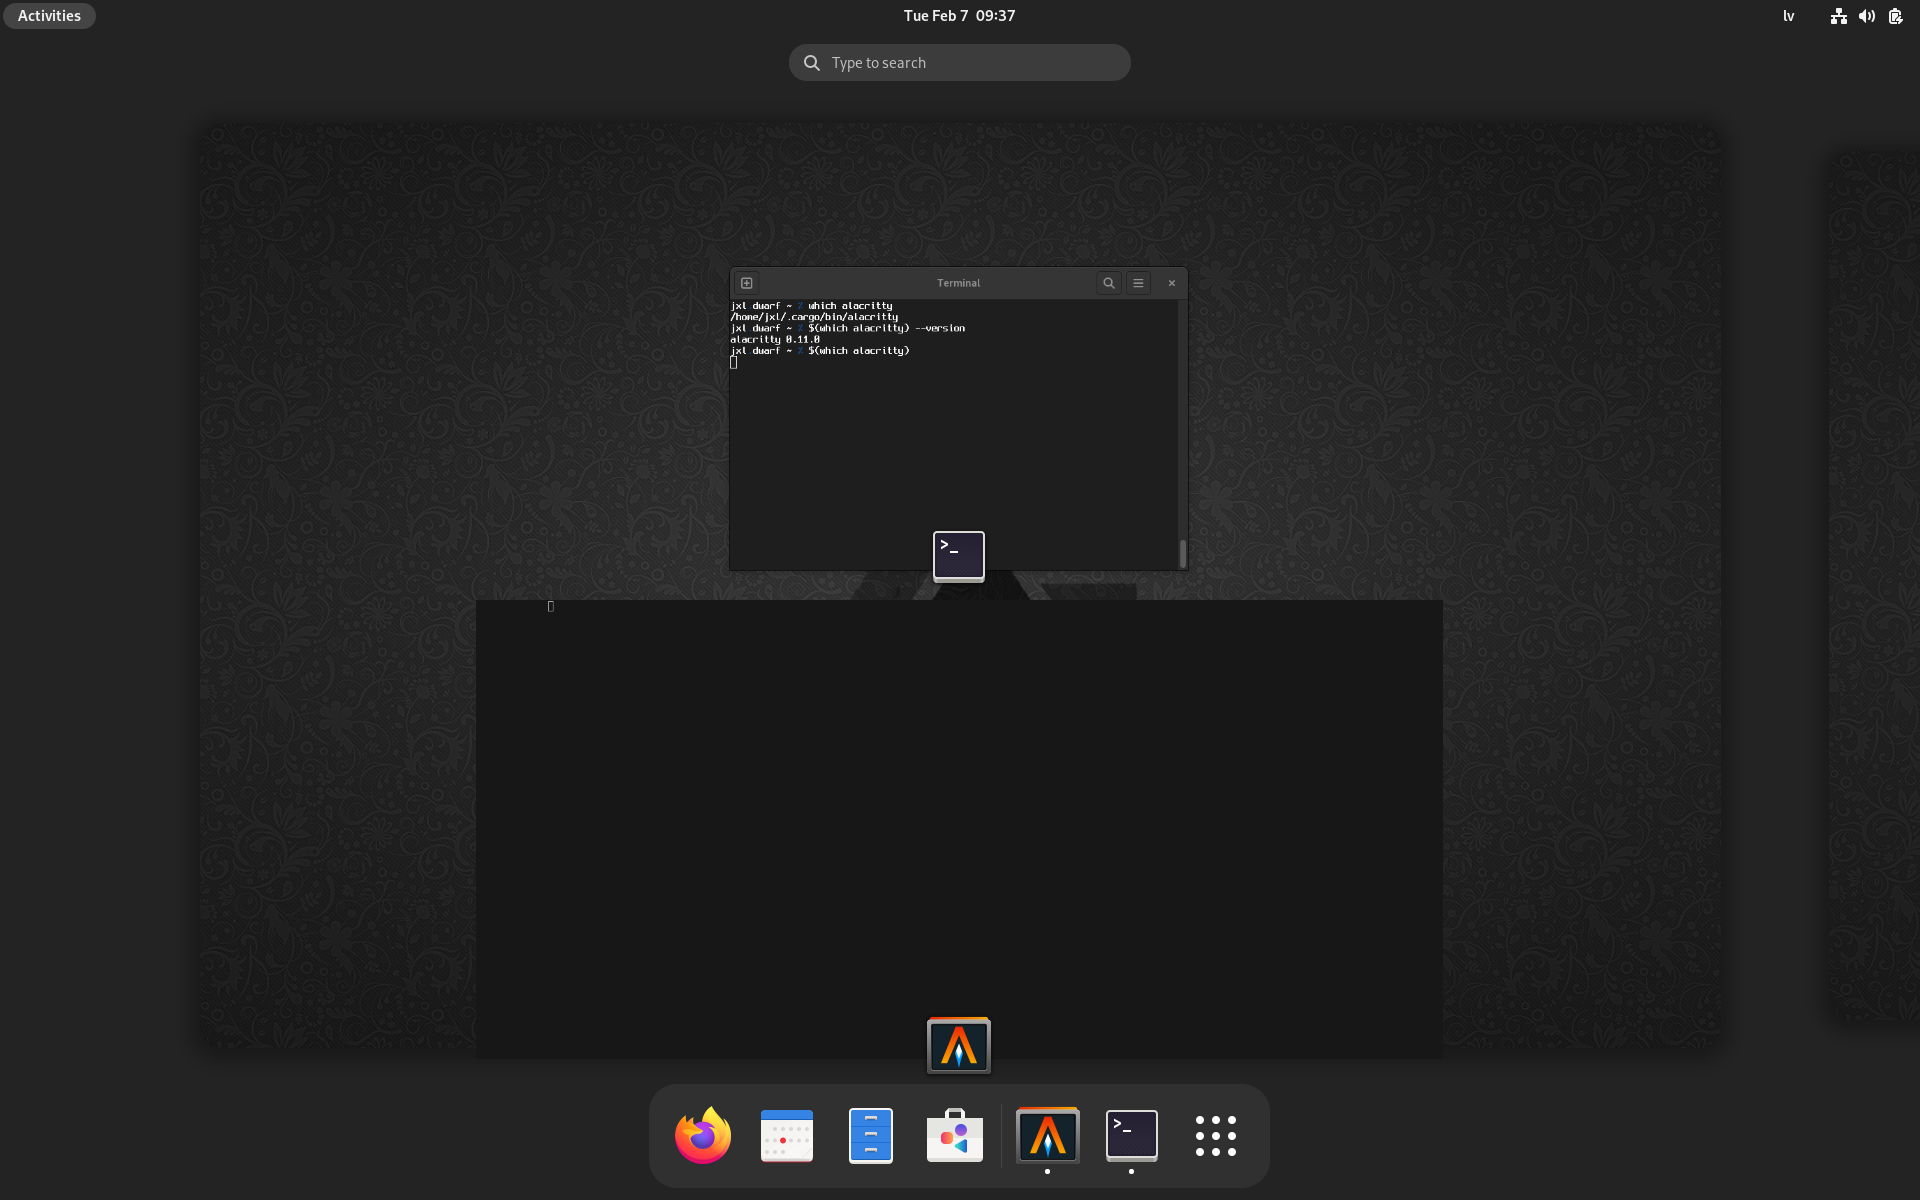The height and width of the screenshot is (1200, 1920).
Task: Open the volume status icon menu
Action: coord(1866,16)
